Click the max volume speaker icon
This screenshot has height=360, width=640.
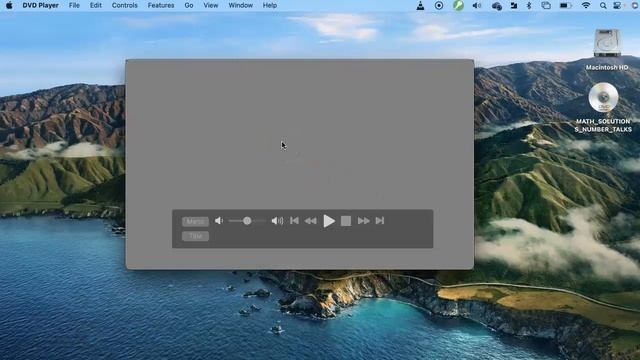pos(277,221)
